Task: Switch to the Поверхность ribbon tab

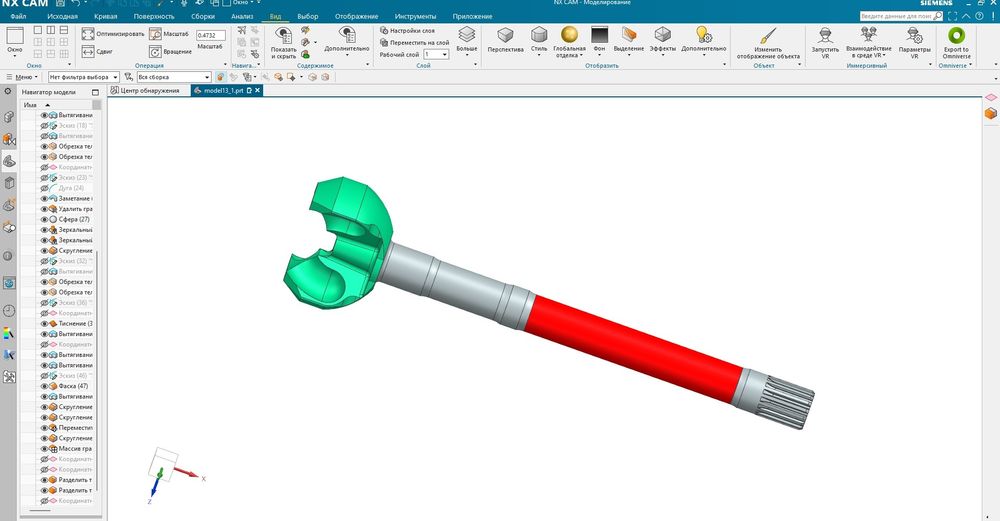Action: (x=154, y=17)
